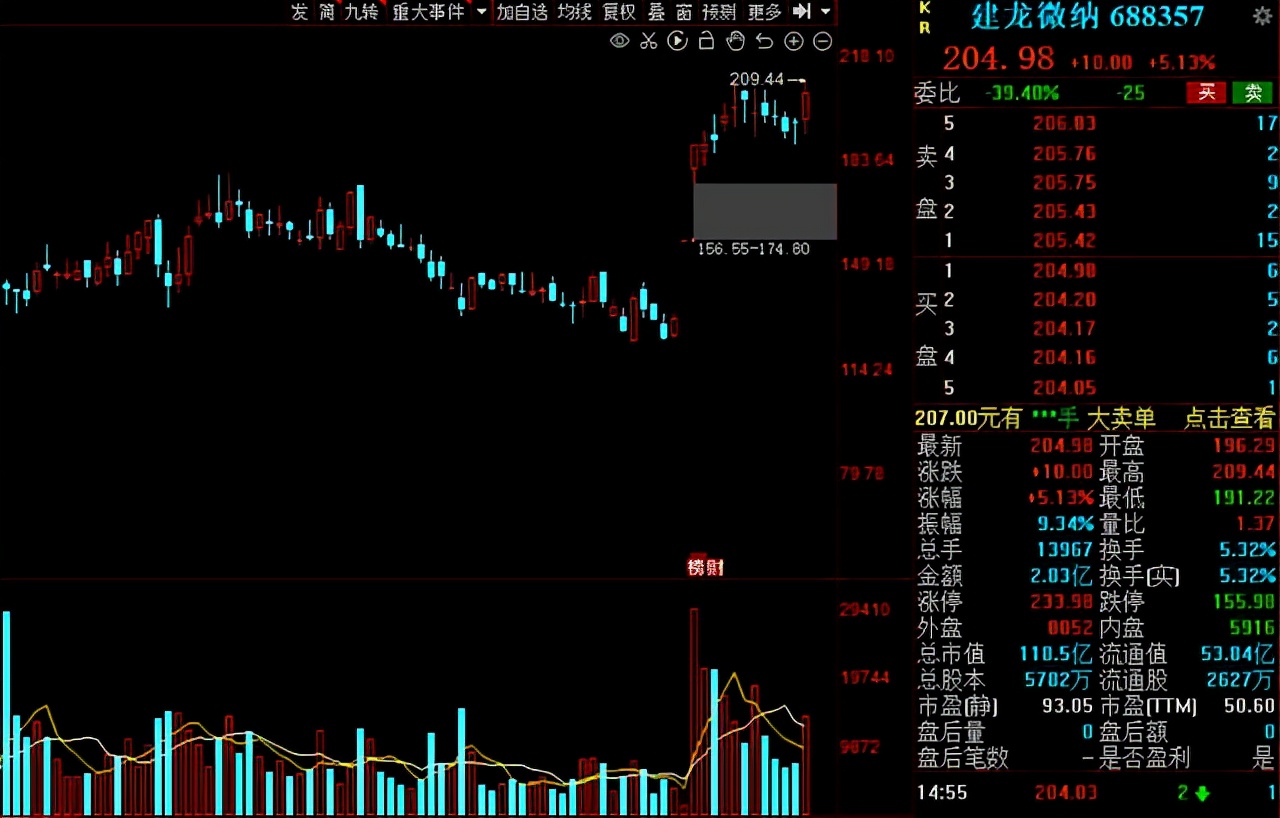Click the 发 toolbar item

pyautogui.click(x=299, y=12)
